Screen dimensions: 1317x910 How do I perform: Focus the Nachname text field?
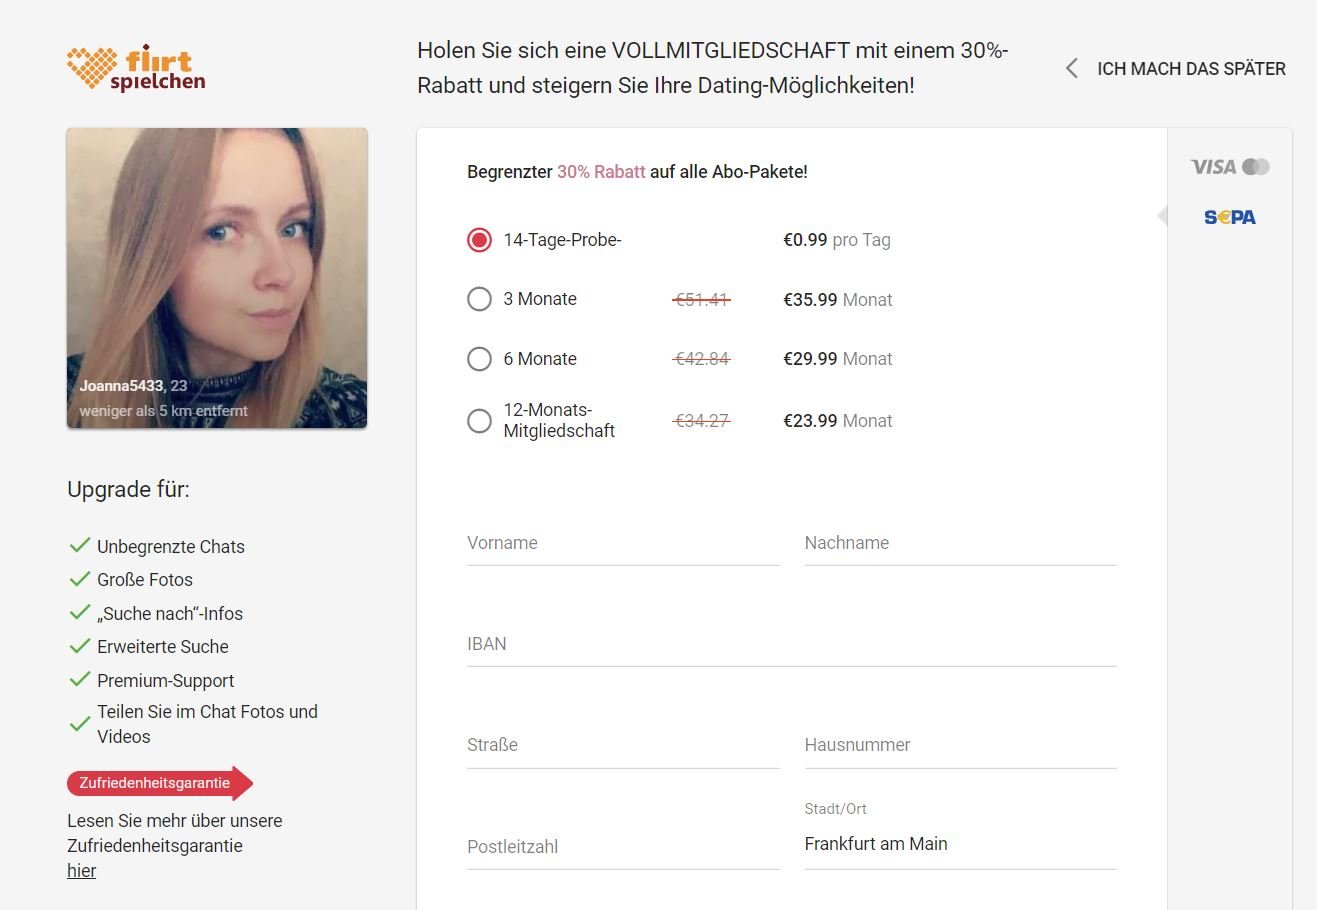pos(960,544)
